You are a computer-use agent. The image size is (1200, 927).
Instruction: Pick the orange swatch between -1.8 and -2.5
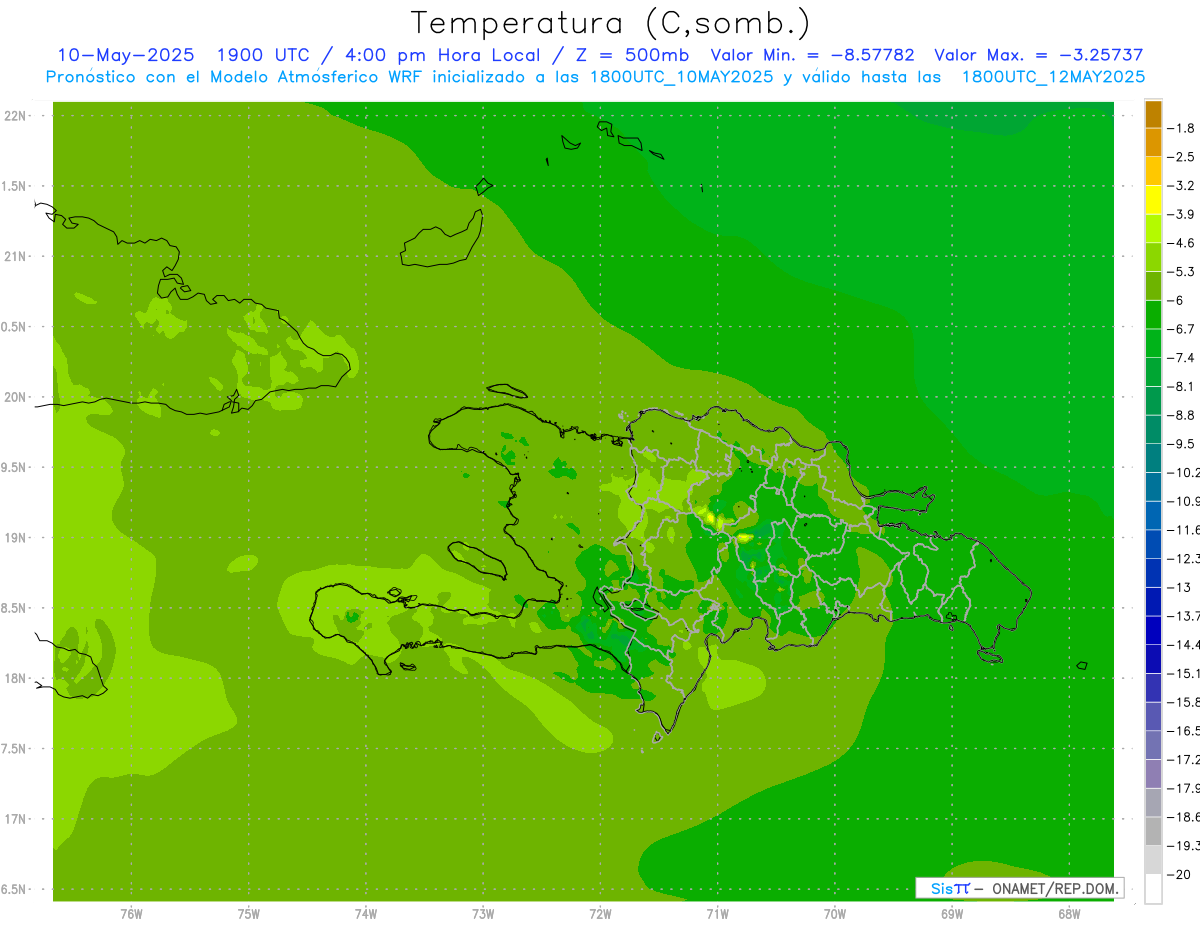coord(1154,143)
